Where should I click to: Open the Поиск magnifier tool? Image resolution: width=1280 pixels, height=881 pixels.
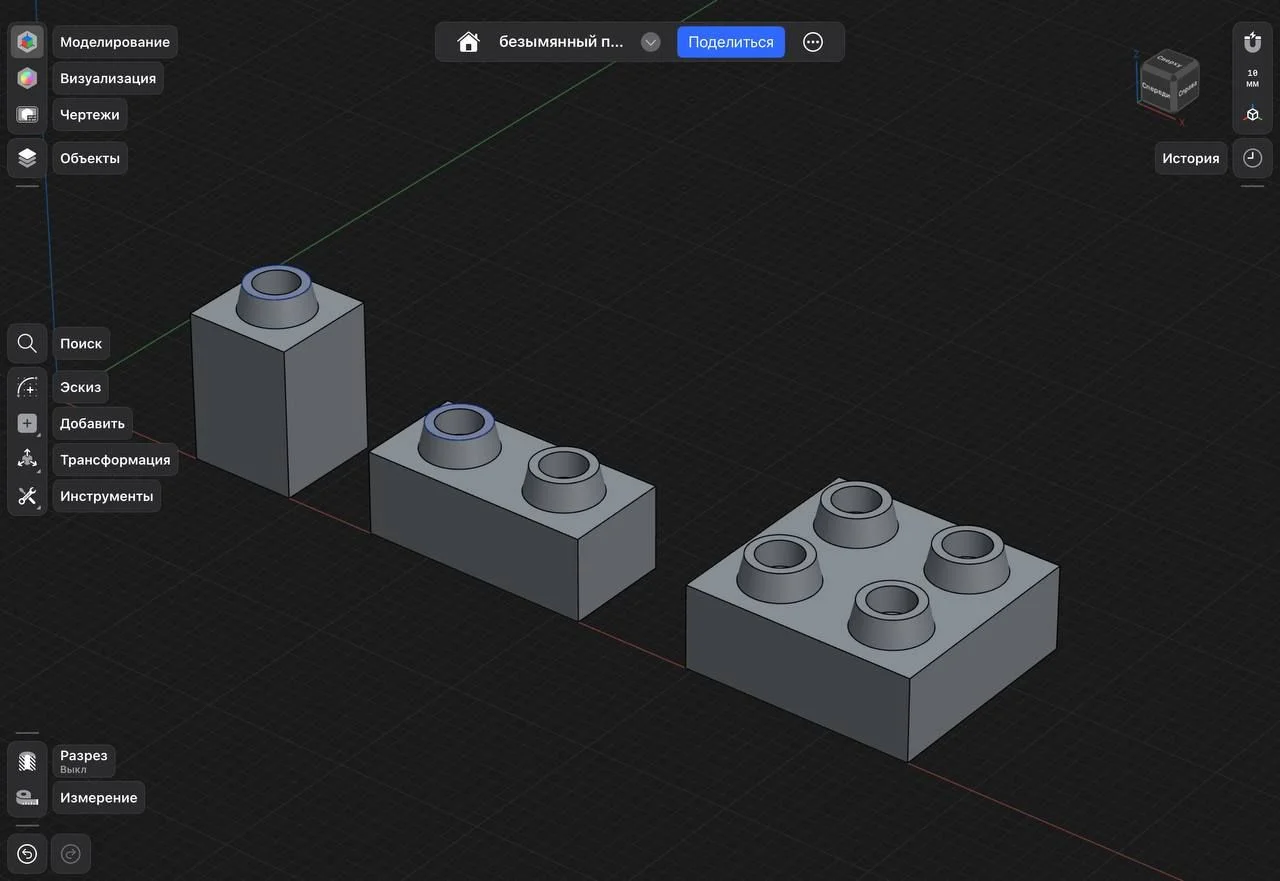(27, 343)
